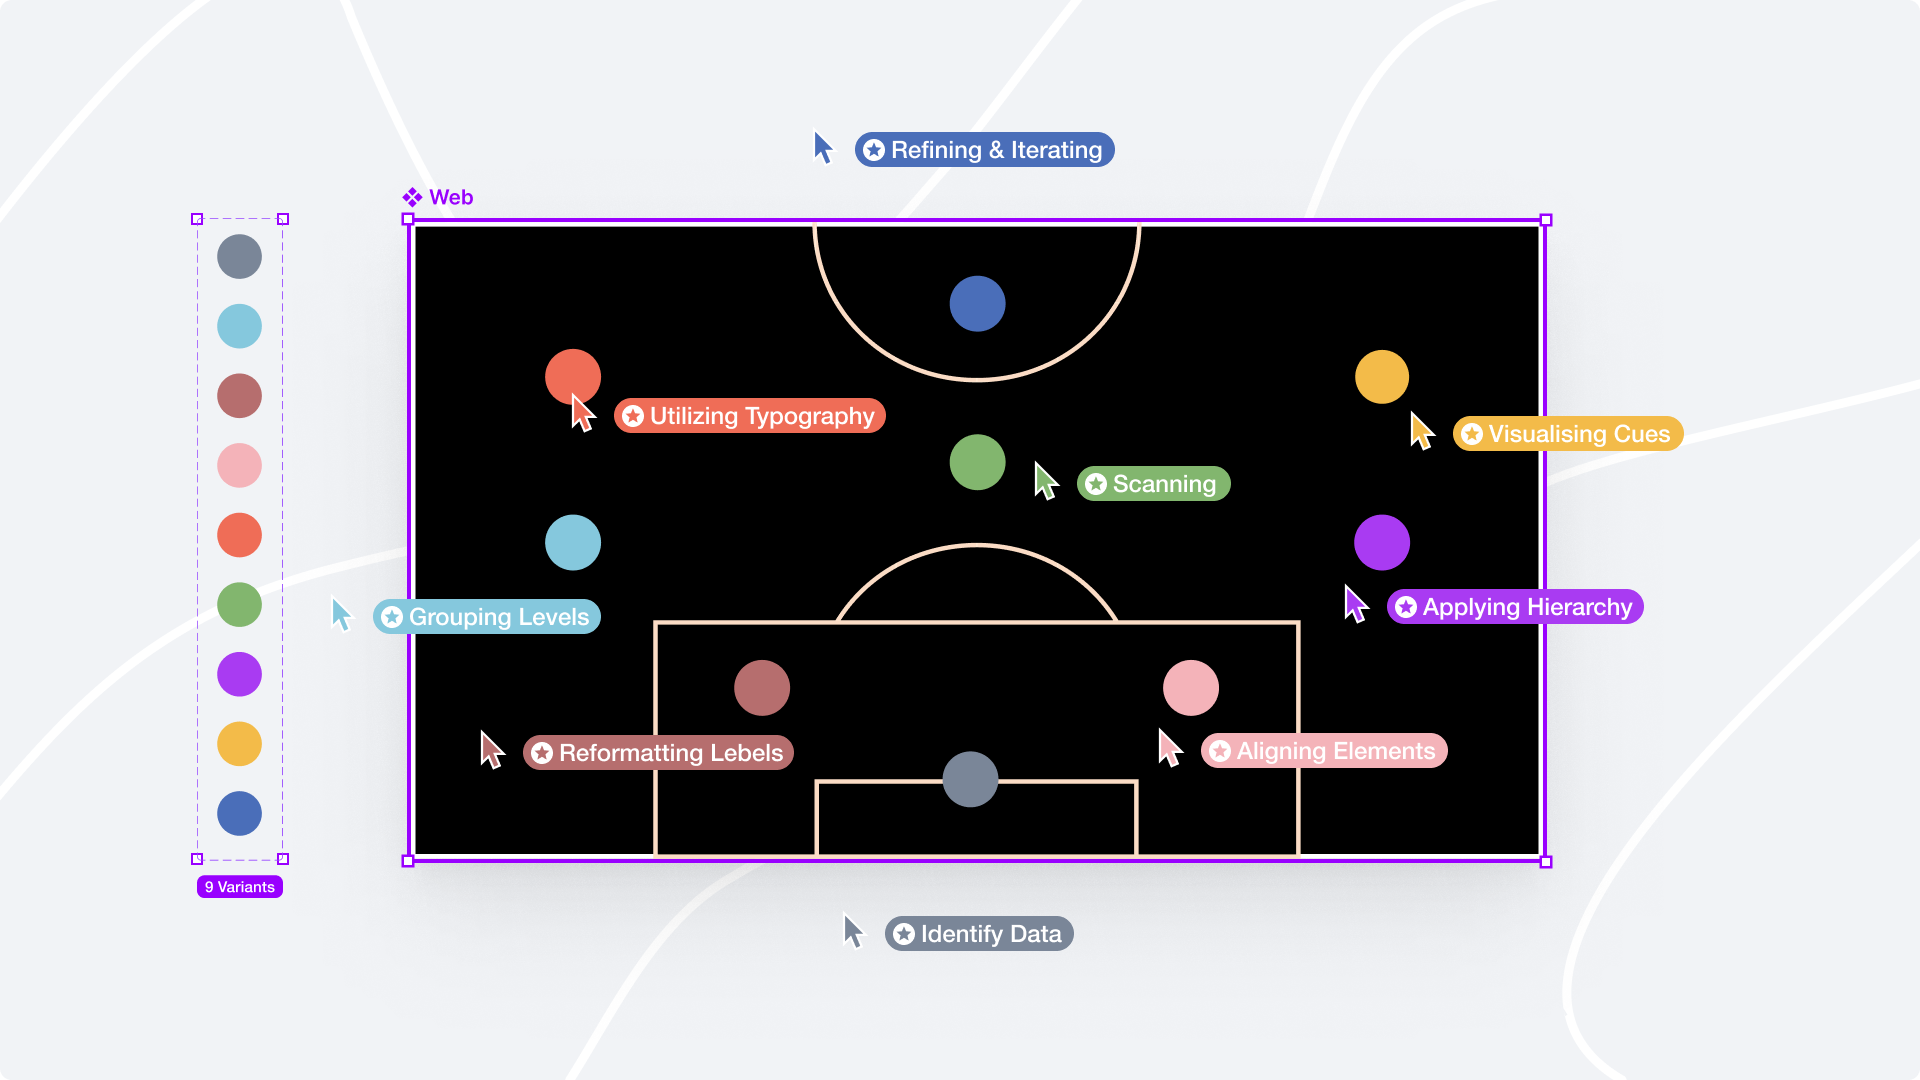Click the blue circle element on field
1920x1080 pixels.
[976, 305]
